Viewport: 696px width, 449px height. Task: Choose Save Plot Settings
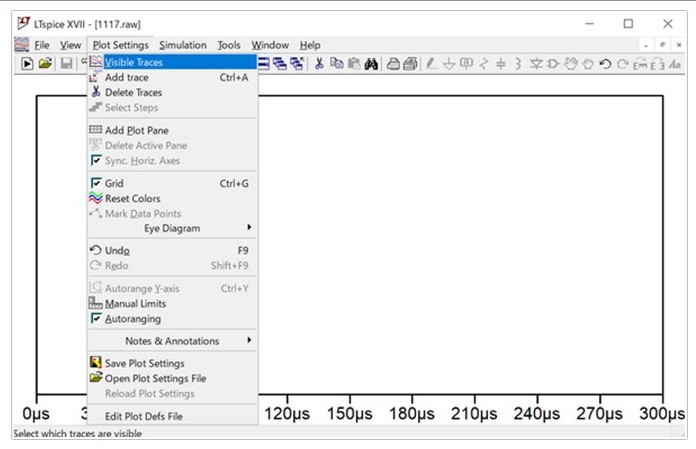[x=172, y=363]
